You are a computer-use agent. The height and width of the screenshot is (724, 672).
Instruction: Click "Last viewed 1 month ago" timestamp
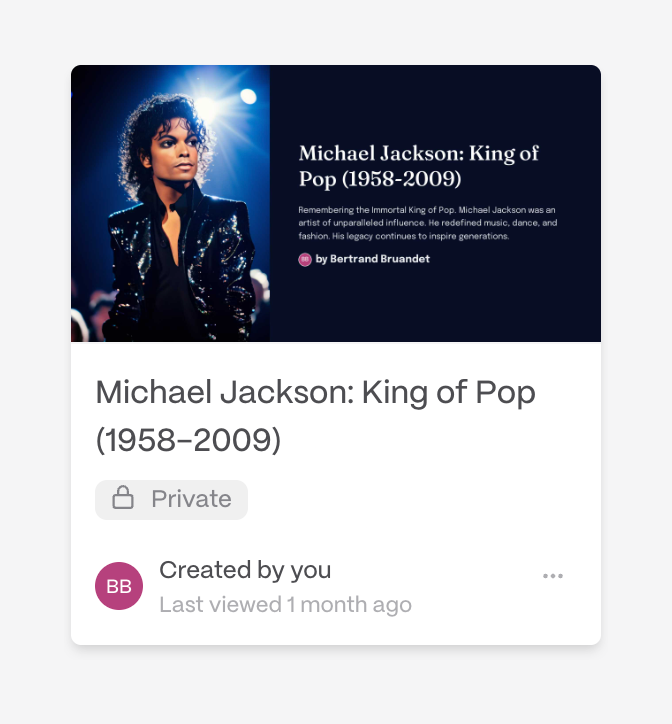[285, 605]
